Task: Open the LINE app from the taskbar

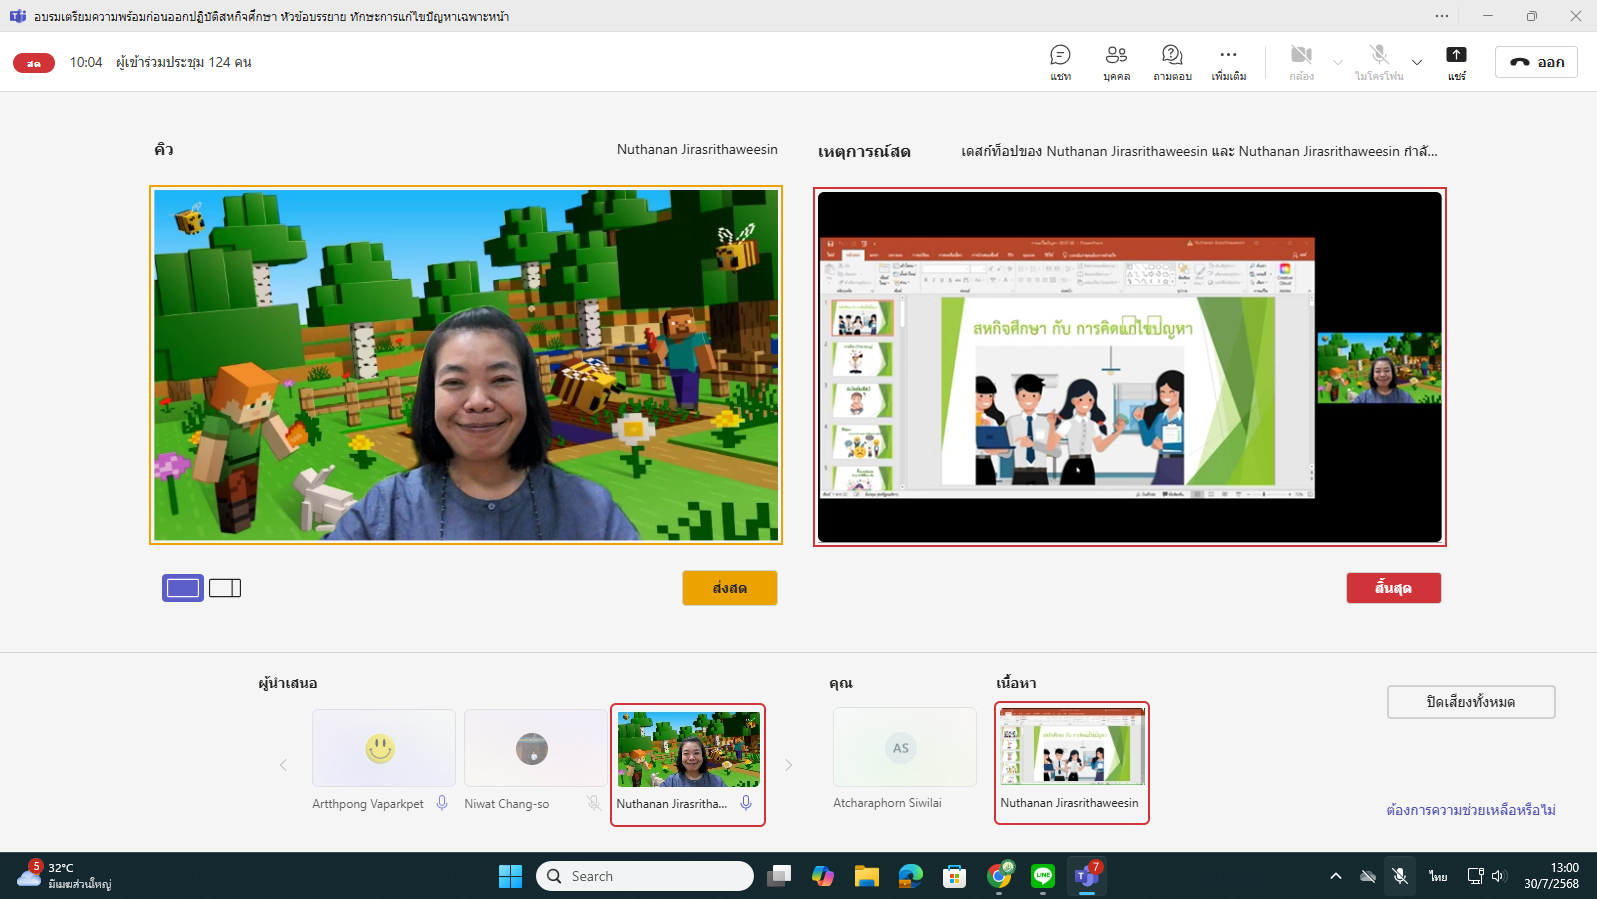Action: 1043,876
